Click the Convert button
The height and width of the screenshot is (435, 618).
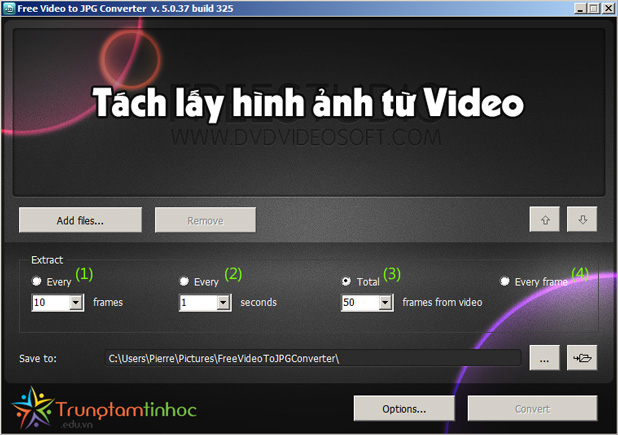click(x=532, y=409)
